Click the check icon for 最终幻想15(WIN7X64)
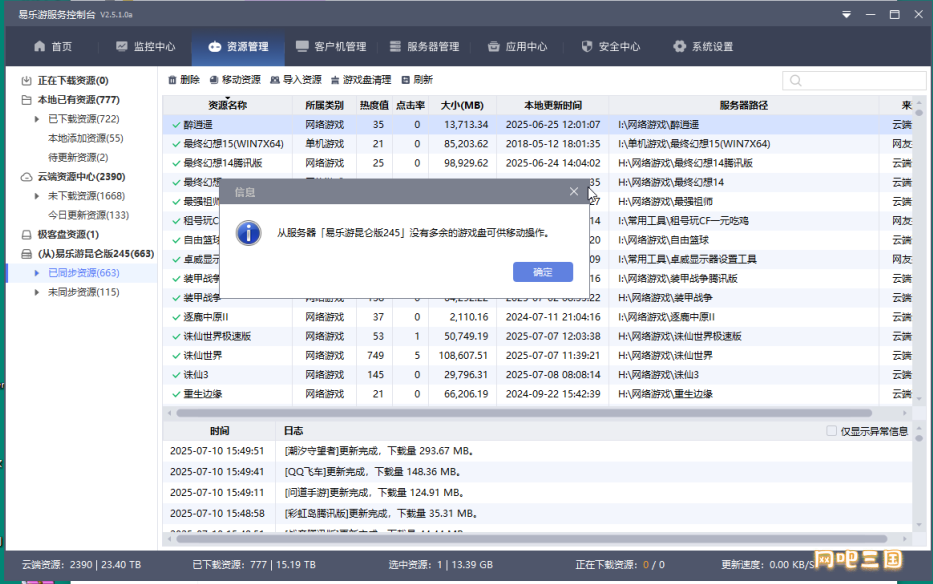 pos(176,144)
